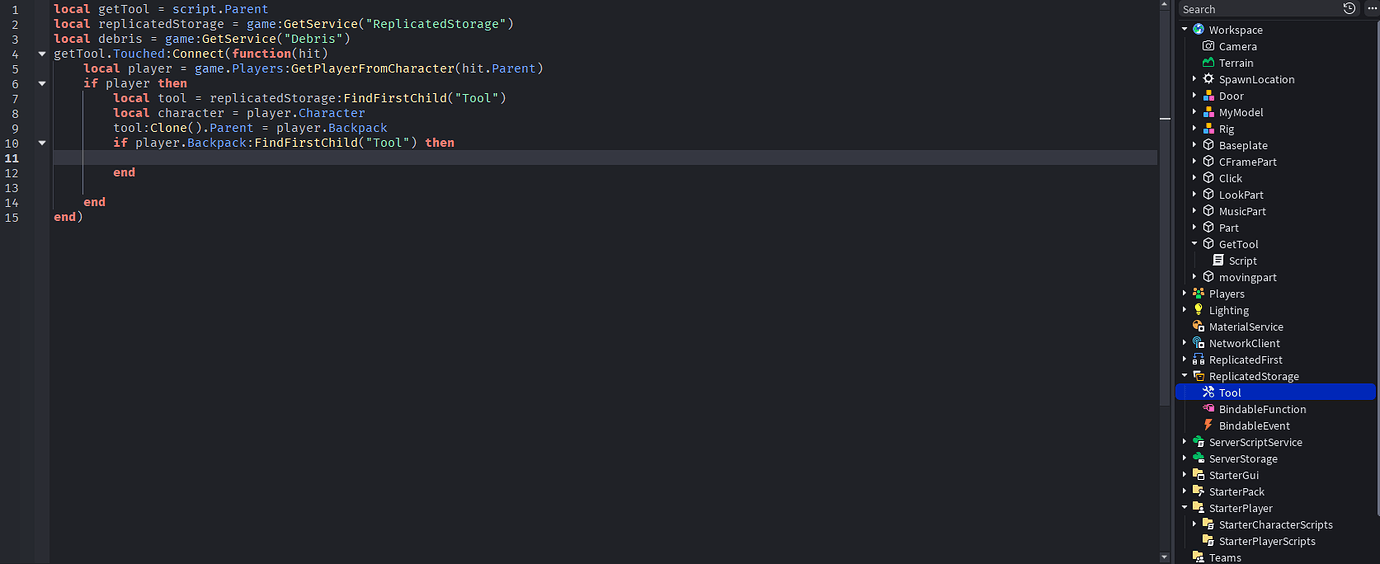The width and height of the screenshot is (1380, 564).
Task: Click the Players service icon
Action: (1198, 294)
